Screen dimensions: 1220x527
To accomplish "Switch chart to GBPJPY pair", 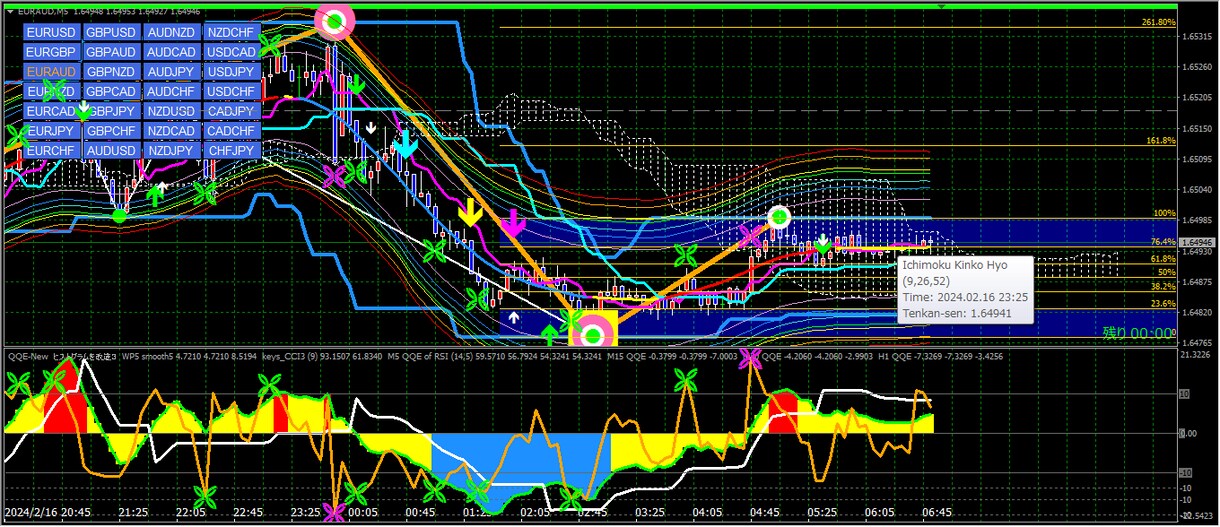I will coord(111,111).
